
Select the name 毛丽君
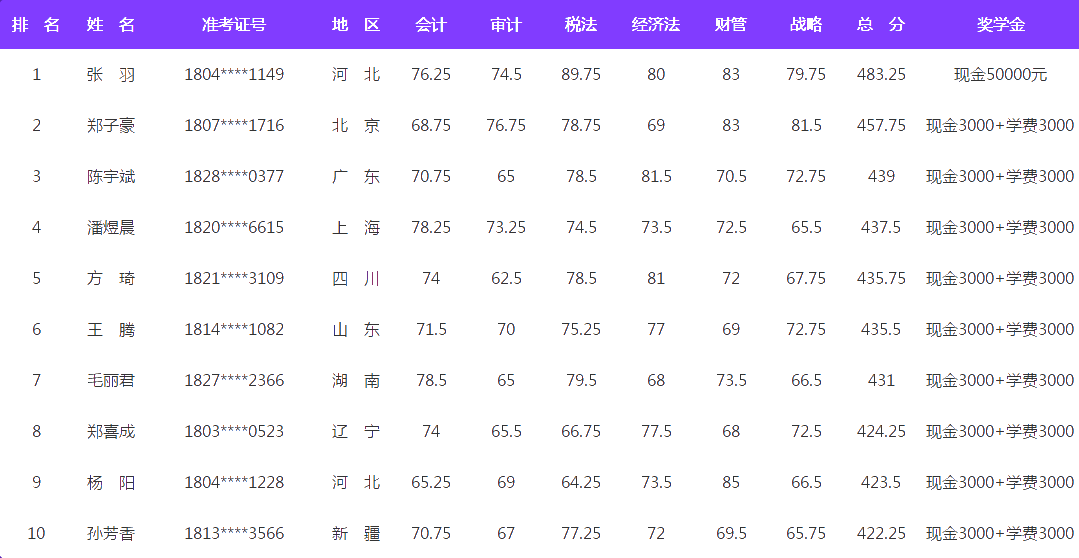click(110, 380)
